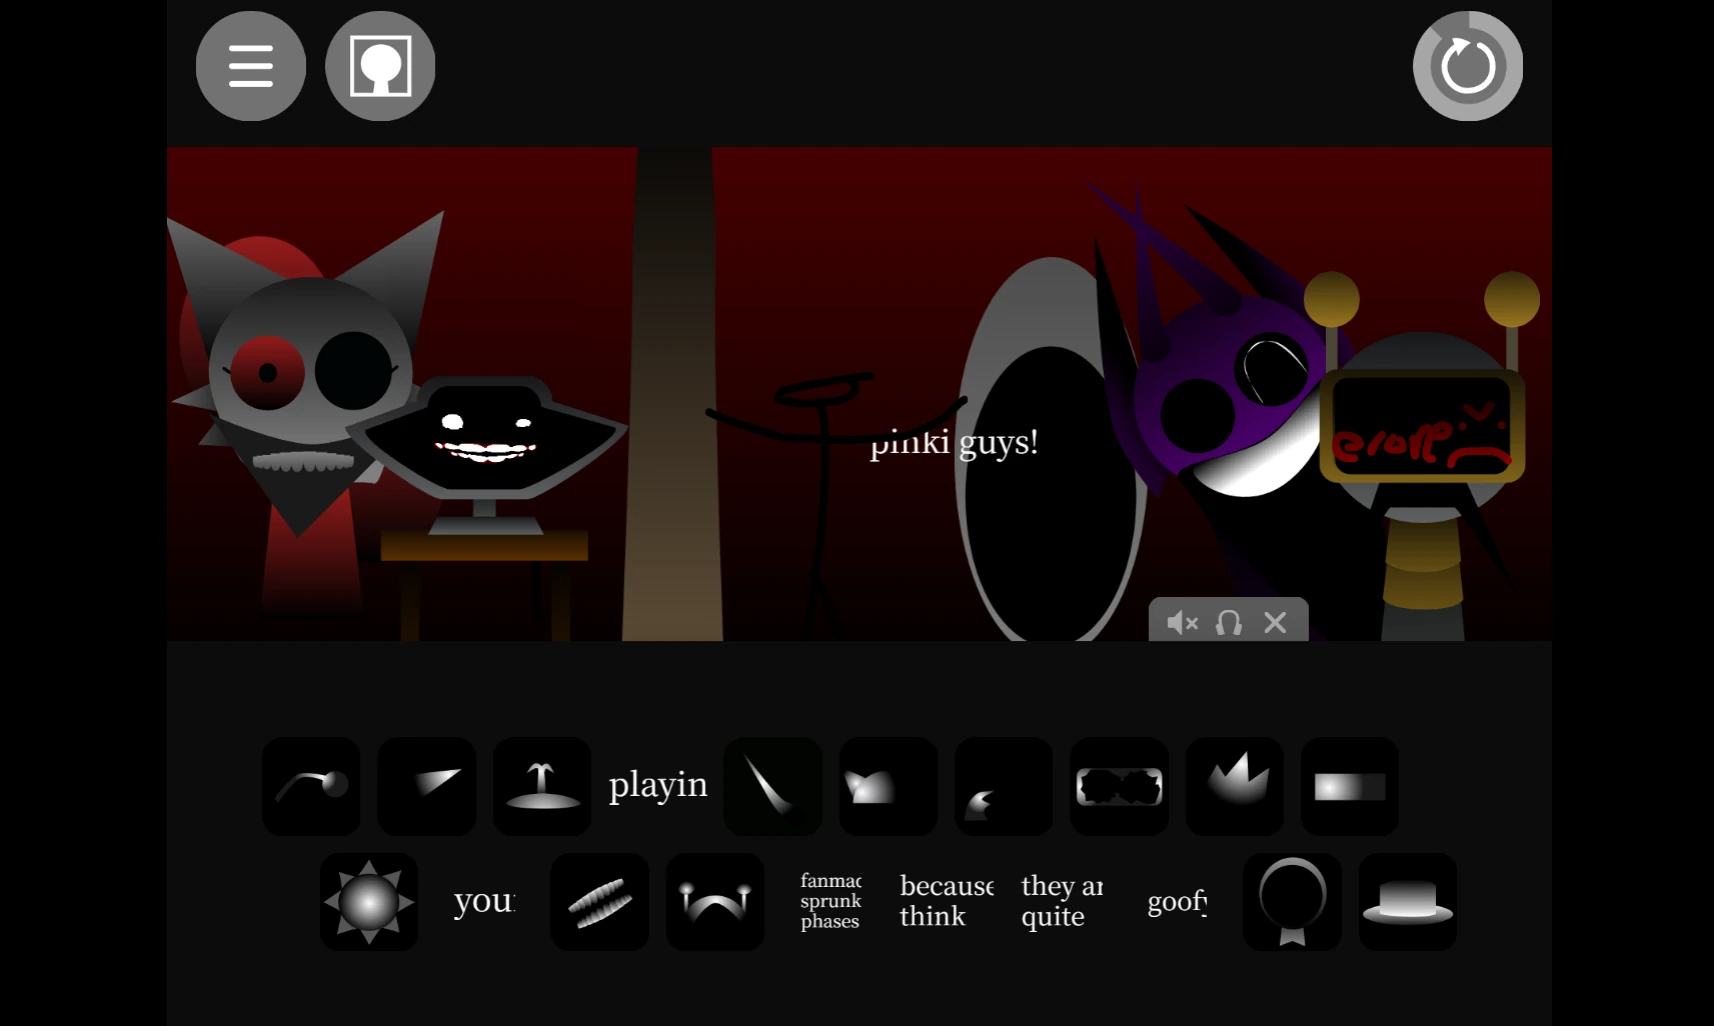Click the 'goofy' word sound

1177,902
